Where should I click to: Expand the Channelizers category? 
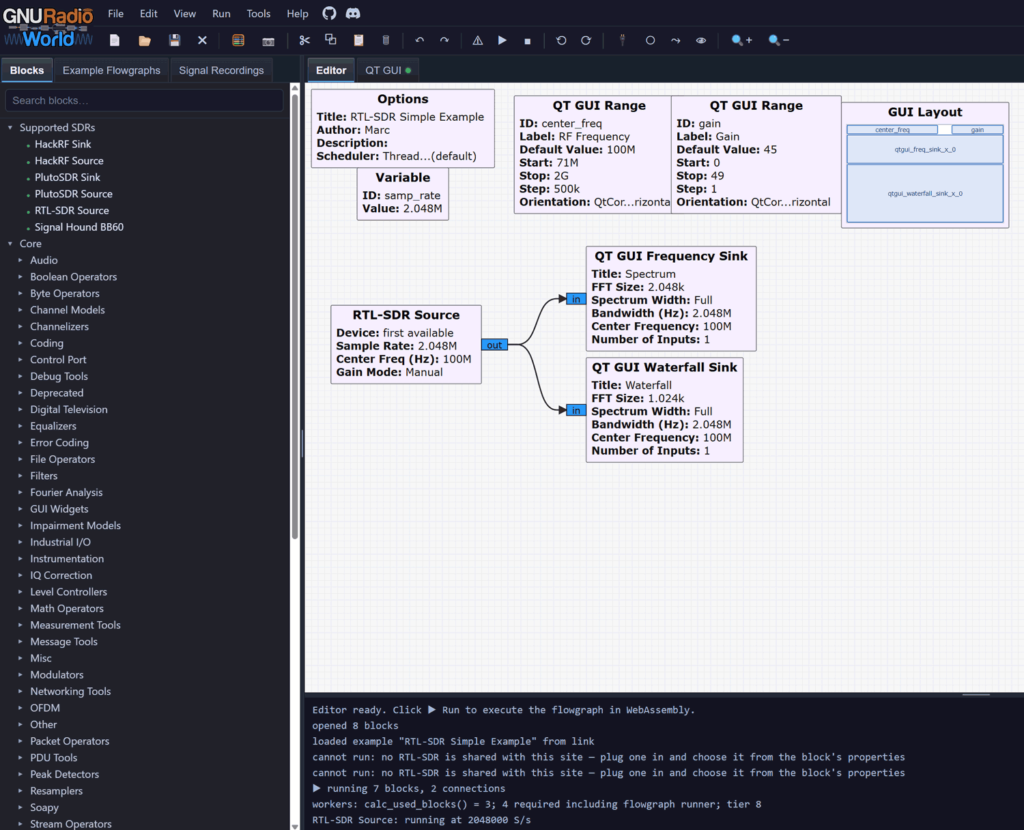pyautogui.click(x=20, y=327)
